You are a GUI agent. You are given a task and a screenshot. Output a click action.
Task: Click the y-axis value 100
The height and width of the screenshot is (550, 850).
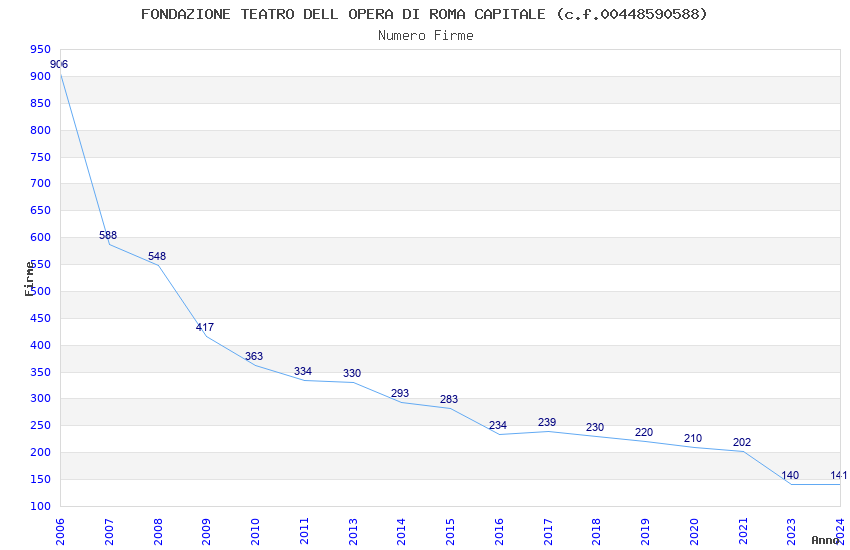coord(41,507)
